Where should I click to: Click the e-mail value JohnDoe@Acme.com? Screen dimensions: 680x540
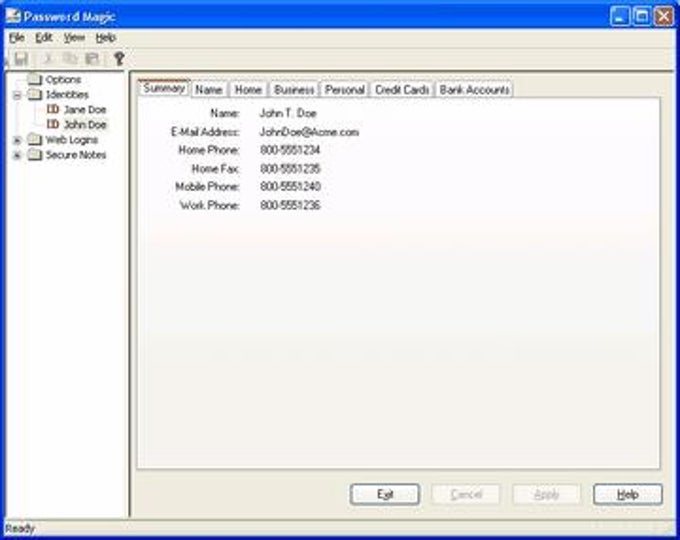tap(309, 132)
